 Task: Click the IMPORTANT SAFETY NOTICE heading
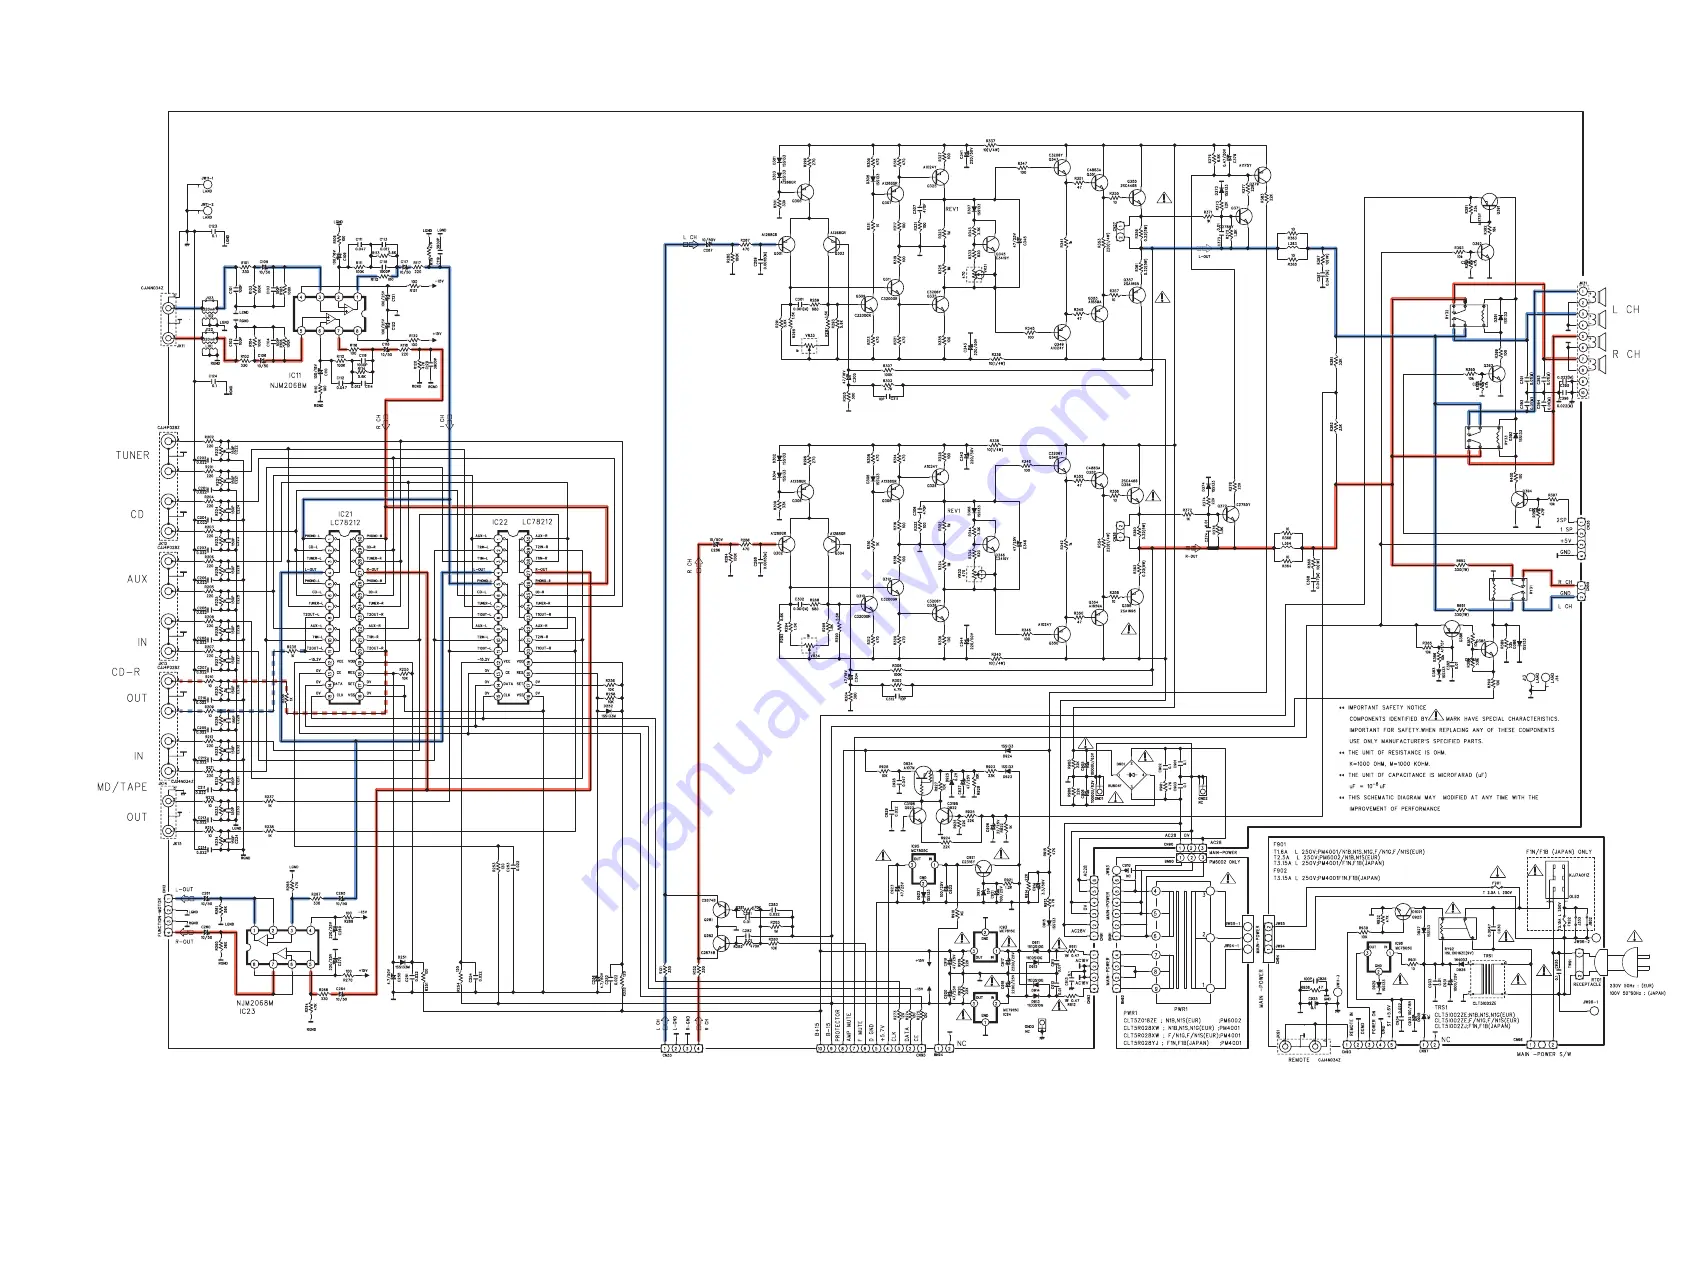[1387, 707]
